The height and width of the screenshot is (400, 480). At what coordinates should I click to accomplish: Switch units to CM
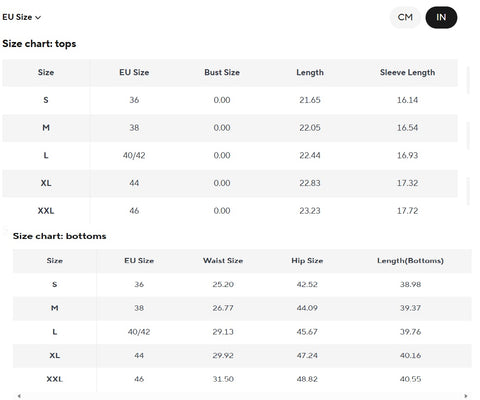(x=405, y=17)
